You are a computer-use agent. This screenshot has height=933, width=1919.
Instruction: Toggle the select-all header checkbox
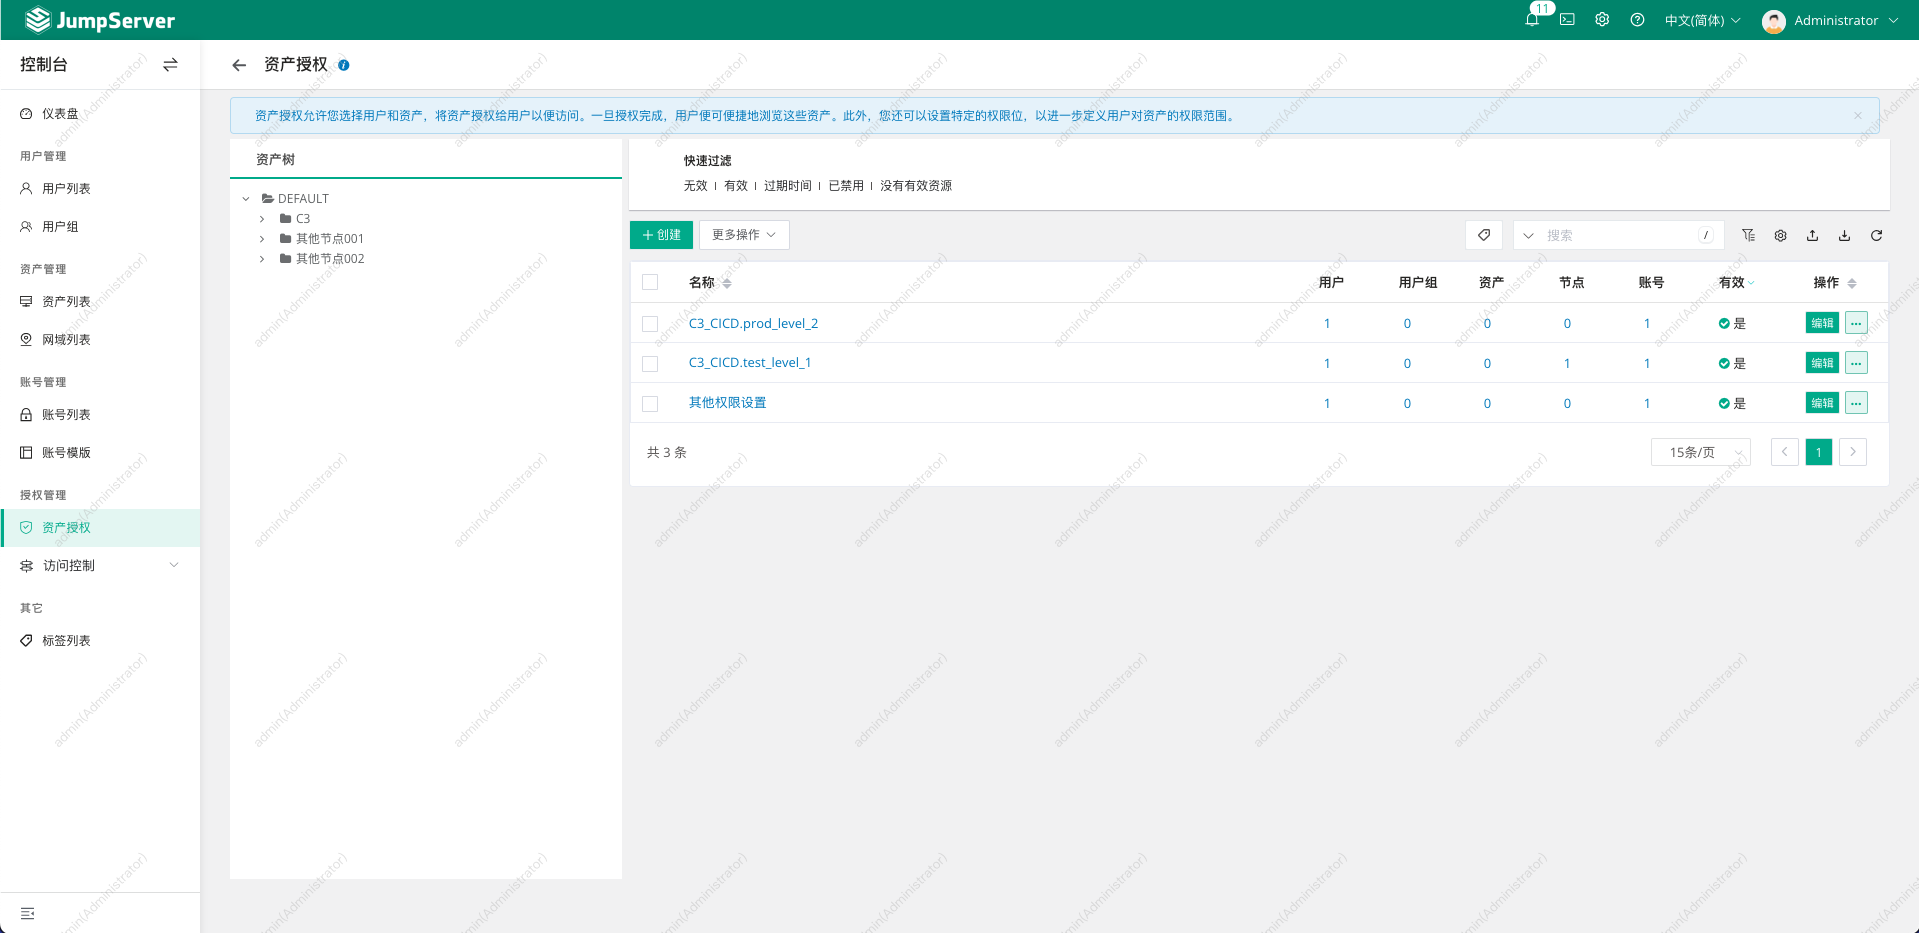[x=650, y=283]
